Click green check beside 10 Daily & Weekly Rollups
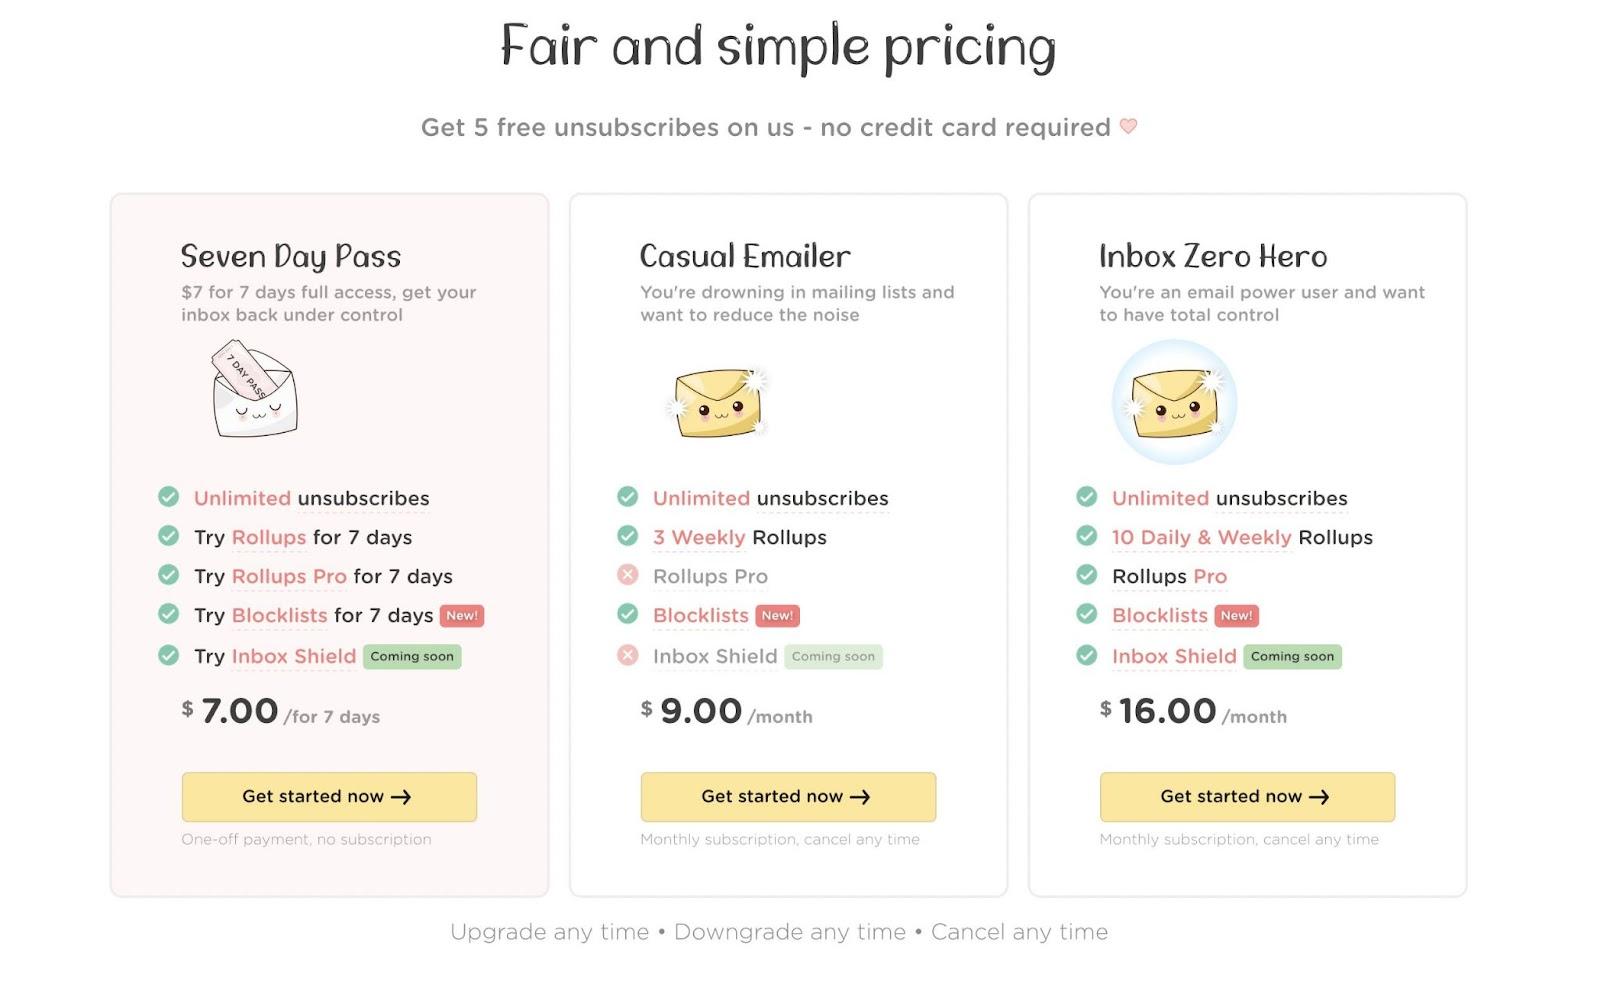This screenshot has height=984, width=1600. coord(1087,536)
